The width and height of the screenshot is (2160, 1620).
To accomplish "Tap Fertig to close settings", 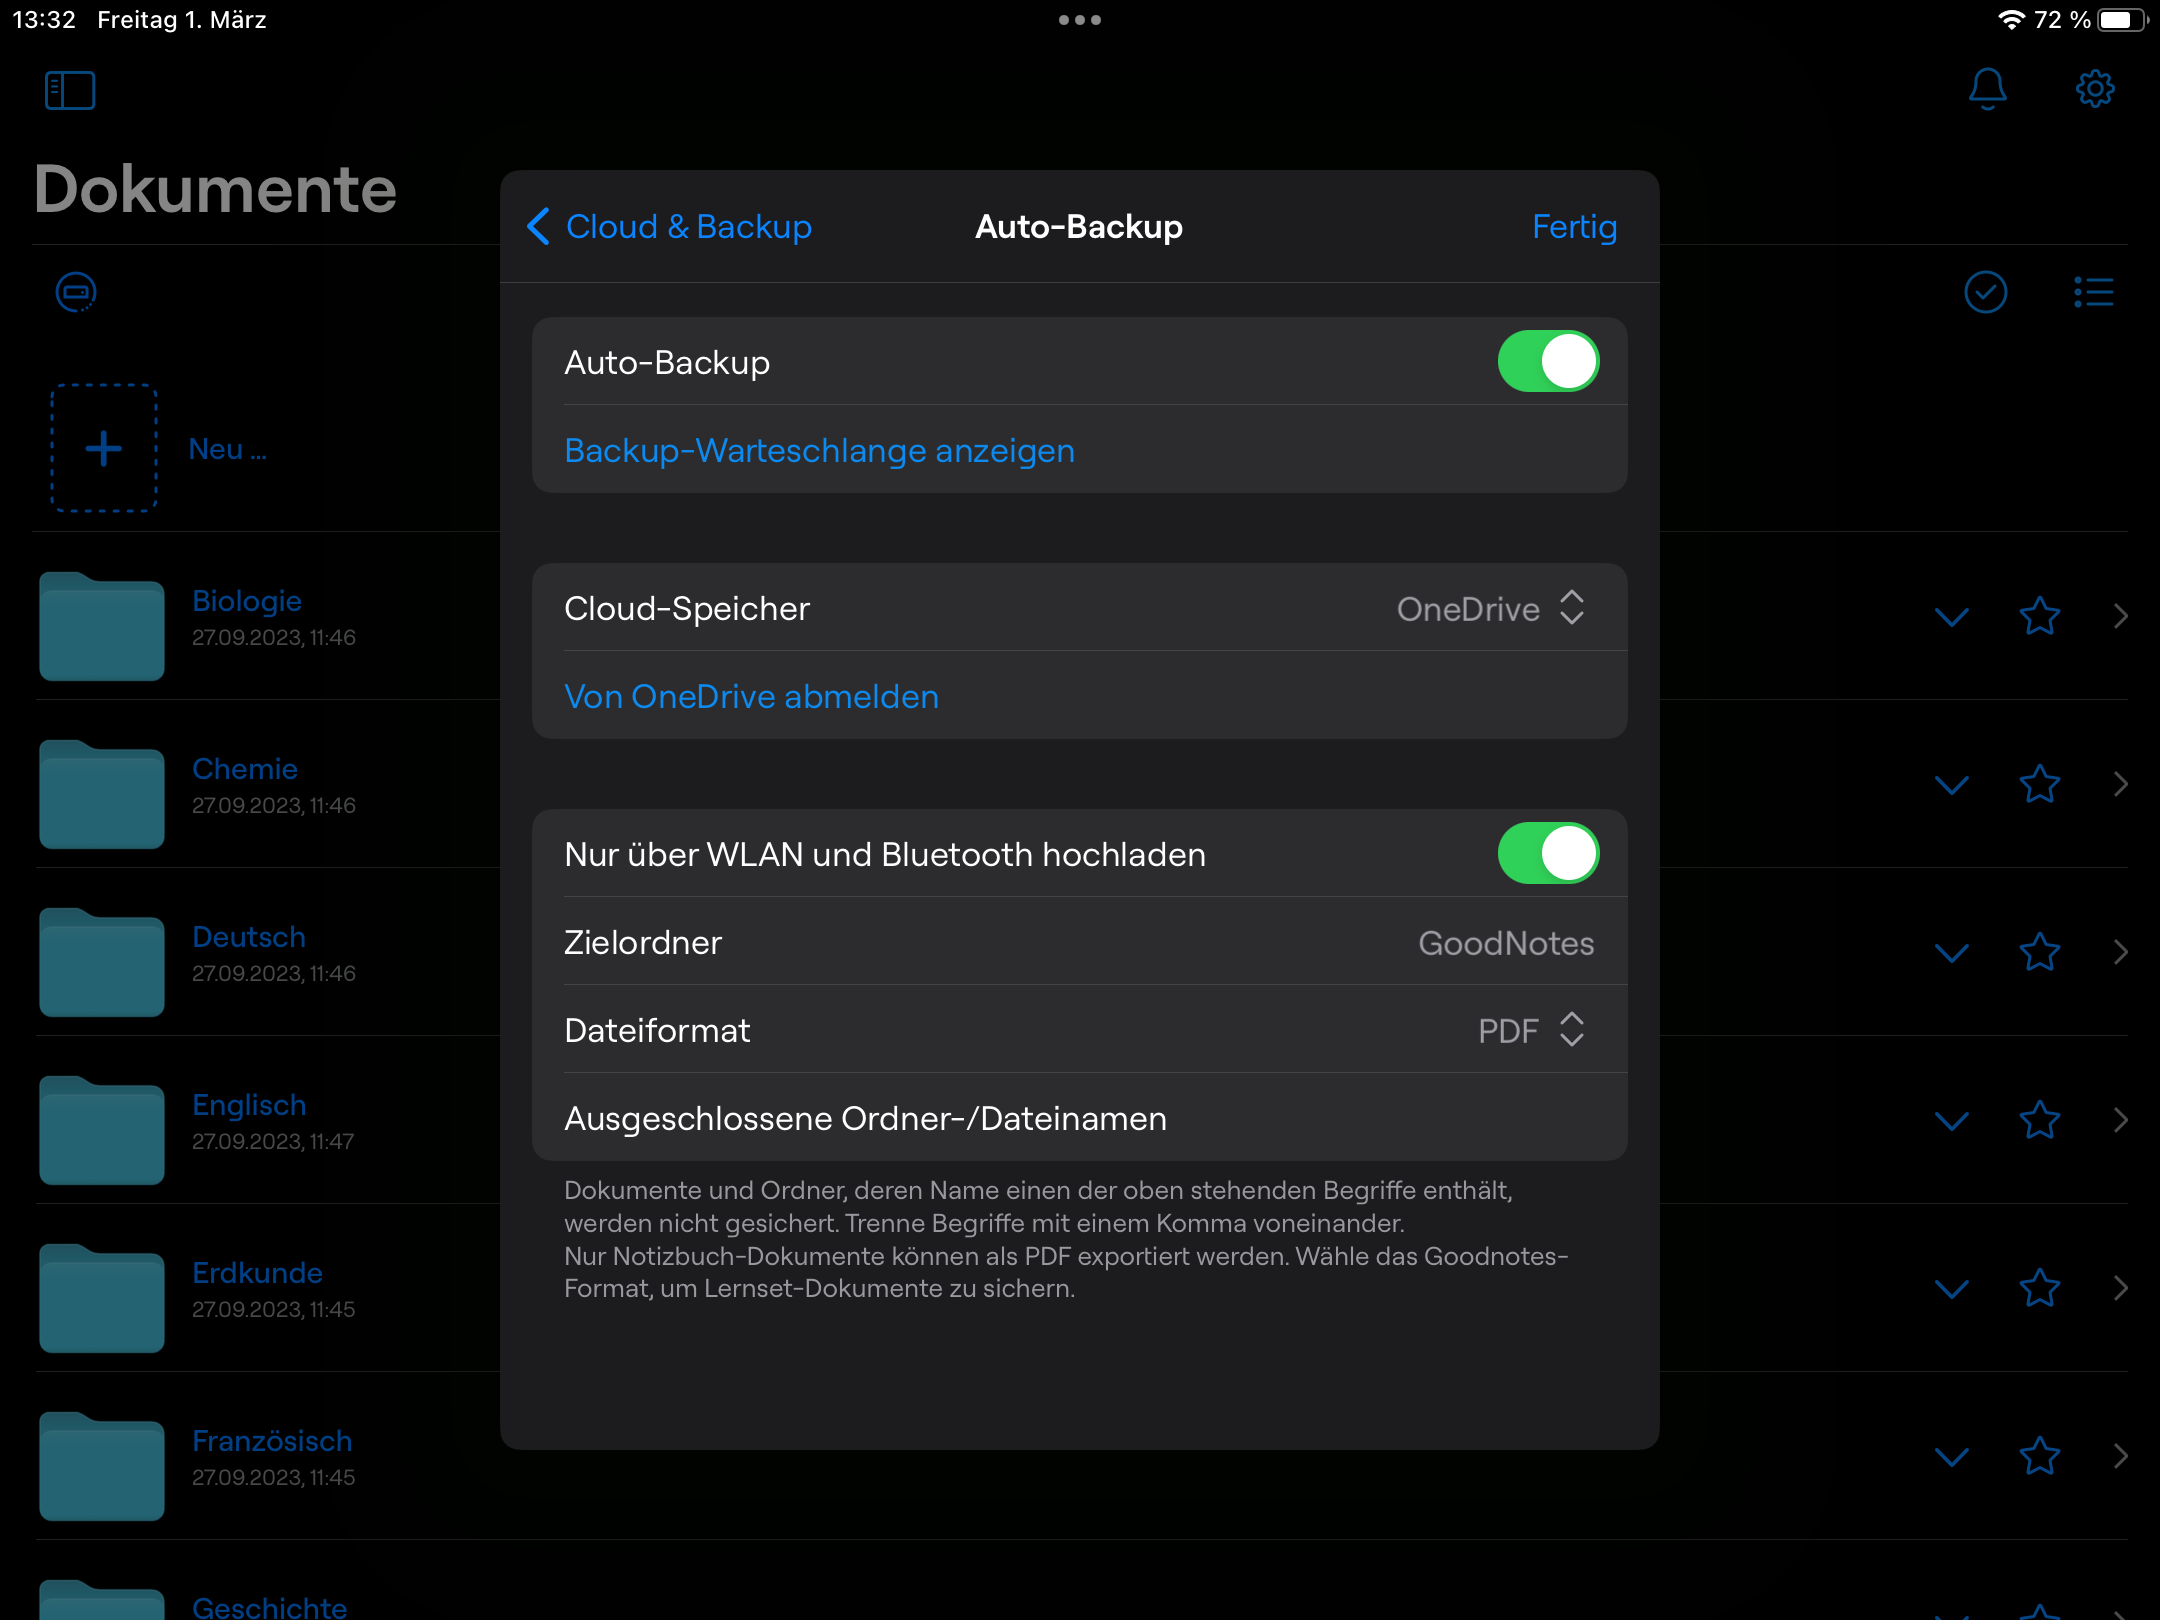I will click(1574, 227).
